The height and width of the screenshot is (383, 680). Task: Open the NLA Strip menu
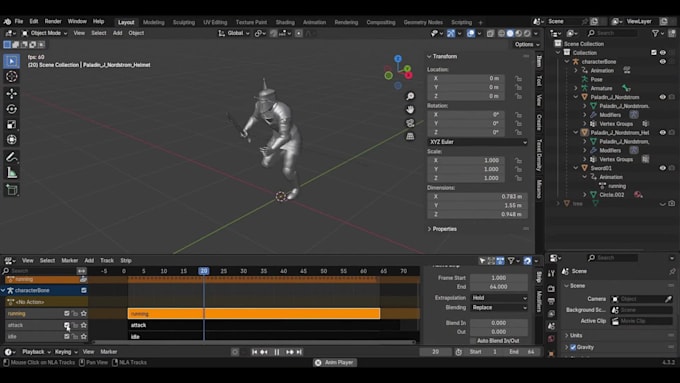click(126, 261)
